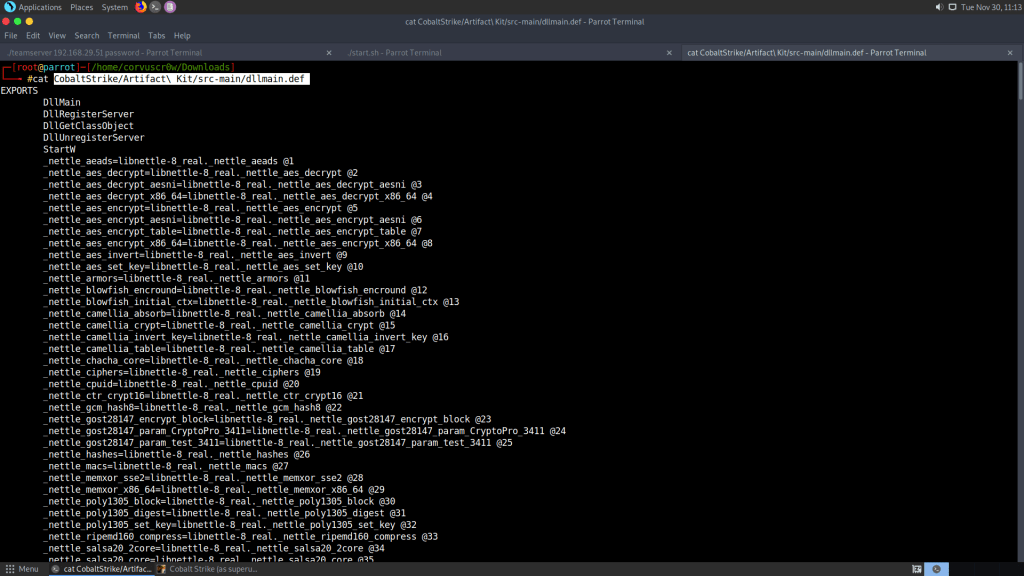This screenshot has width=1024, height=576.
Task: Click the purple notes launcher icon
Action: [x=170, y=7]
